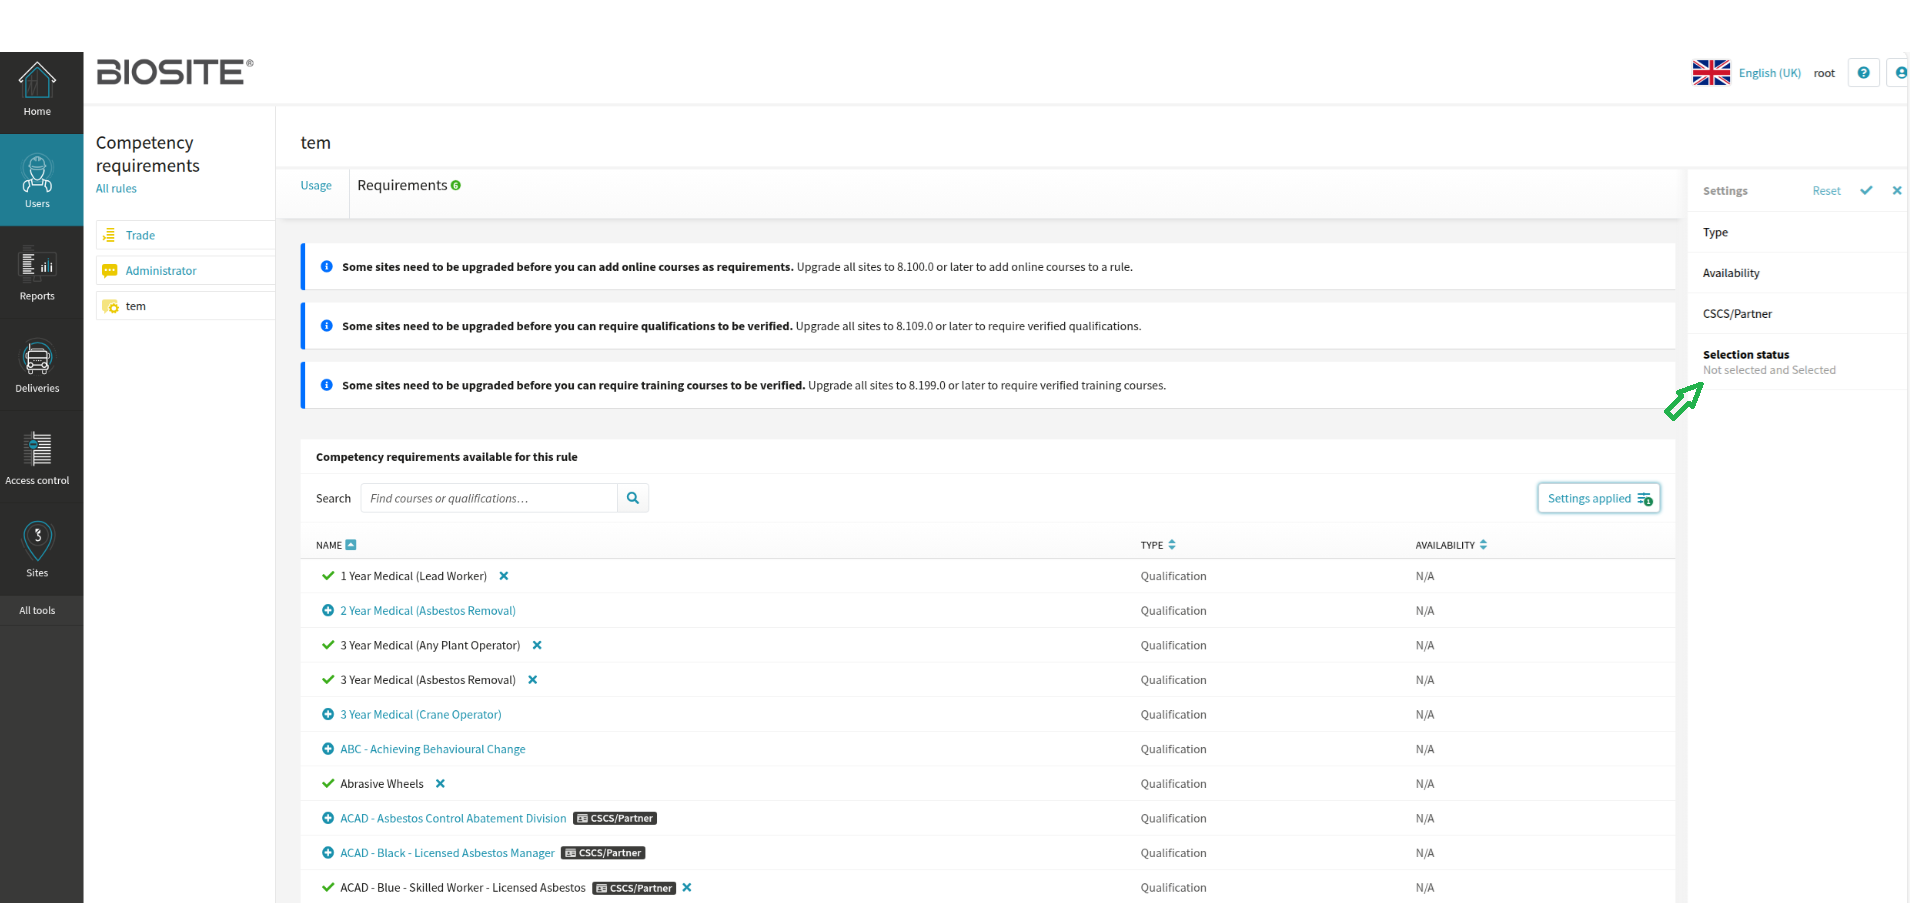Remove 3 Year Medical (Any Plant Operator)

(537, 645)
